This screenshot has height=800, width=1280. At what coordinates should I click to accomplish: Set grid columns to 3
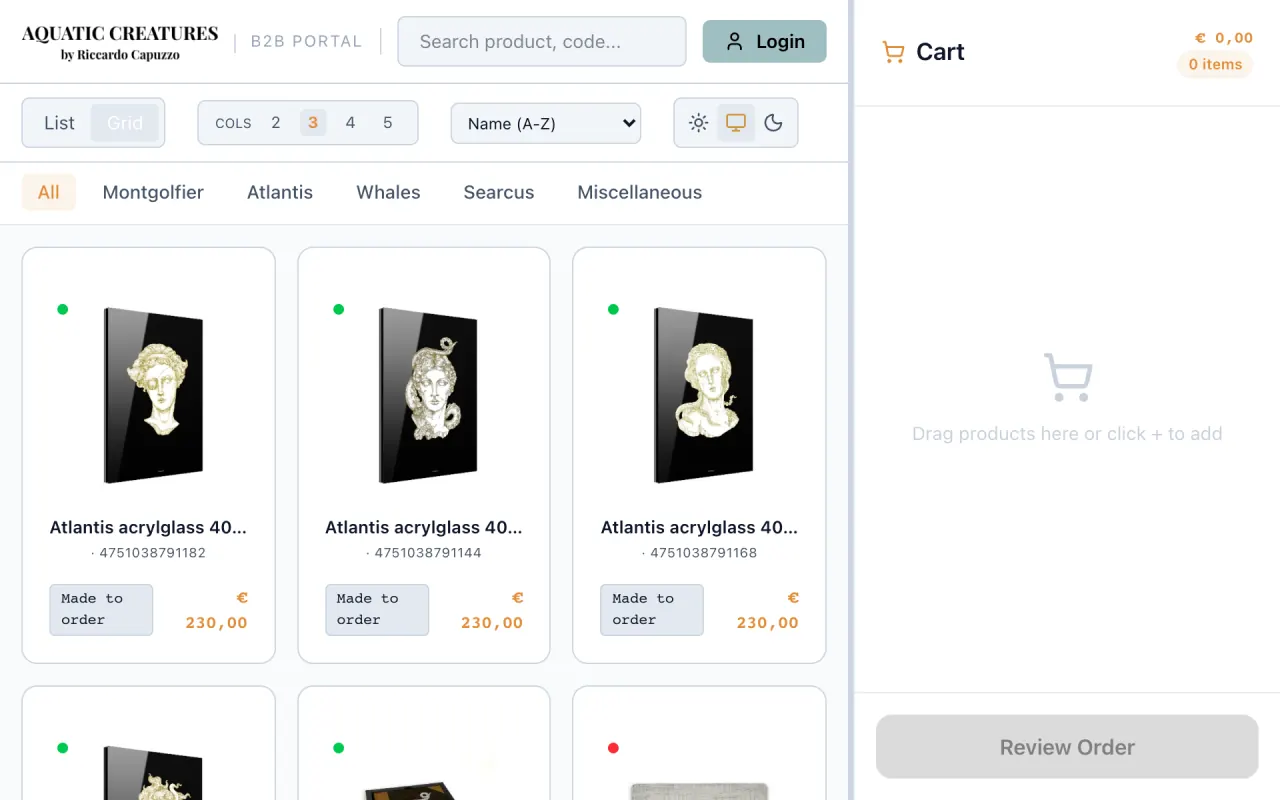coord(313,123)
